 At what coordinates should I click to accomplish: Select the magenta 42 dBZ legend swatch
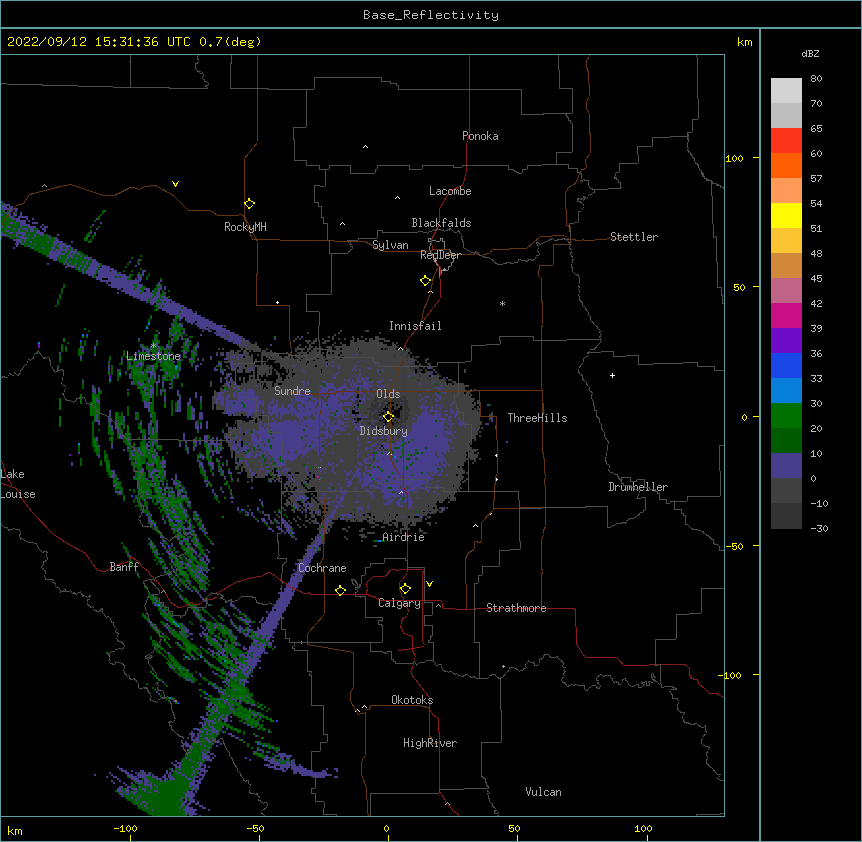click(x=786, y=315)
